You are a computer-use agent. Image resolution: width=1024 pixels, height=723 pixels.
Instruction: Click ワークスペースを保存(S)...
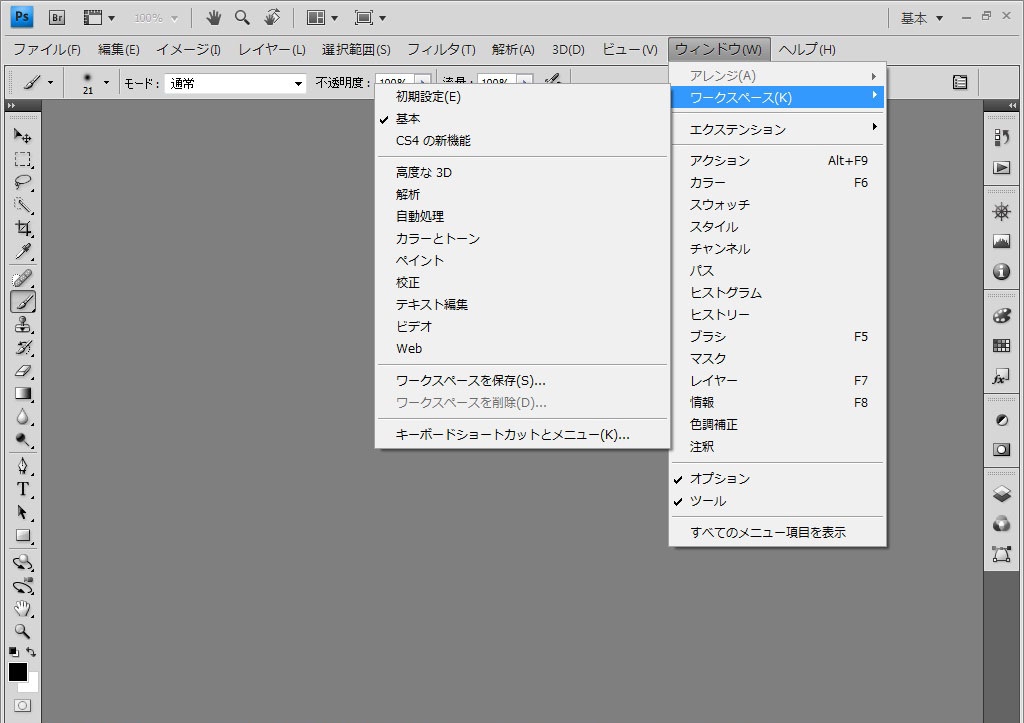(x=470, y=381)
